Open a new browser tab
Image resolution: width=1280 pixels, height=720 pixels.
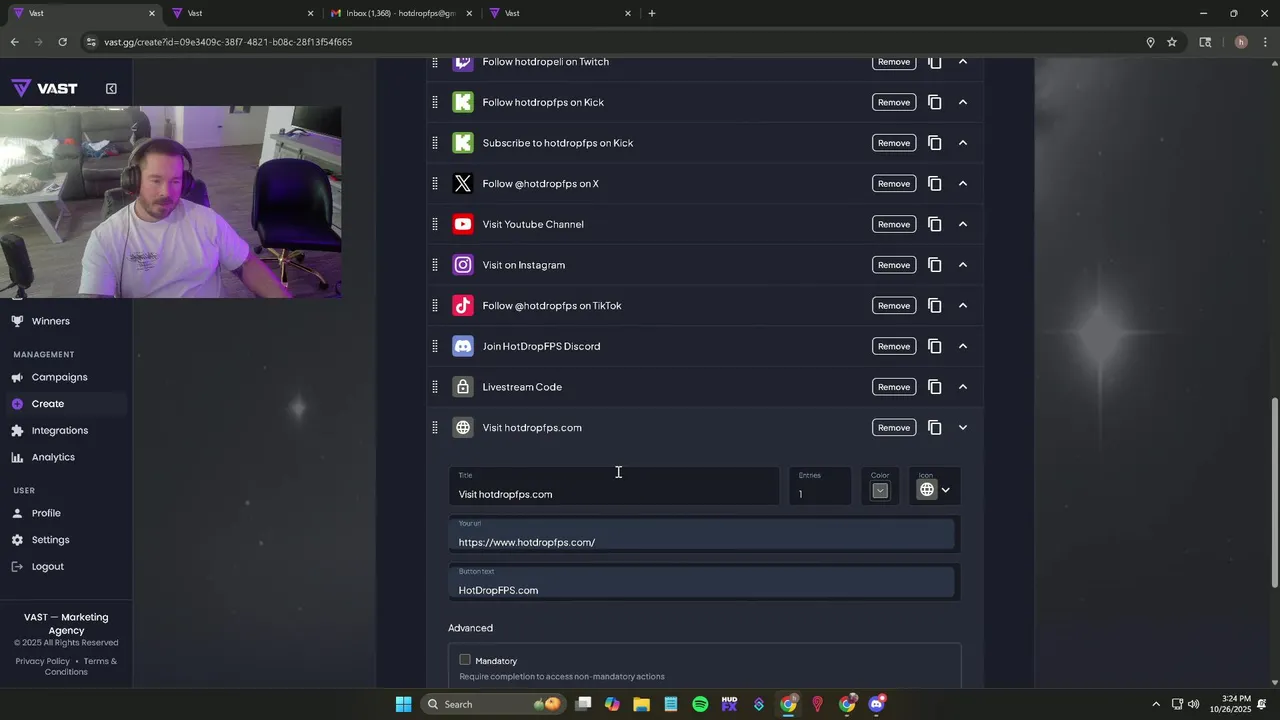pos(652,13)
